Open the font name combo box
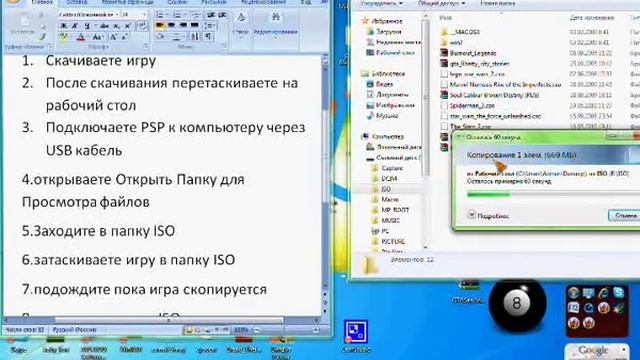640x360 pixels. tap(89, 15)
